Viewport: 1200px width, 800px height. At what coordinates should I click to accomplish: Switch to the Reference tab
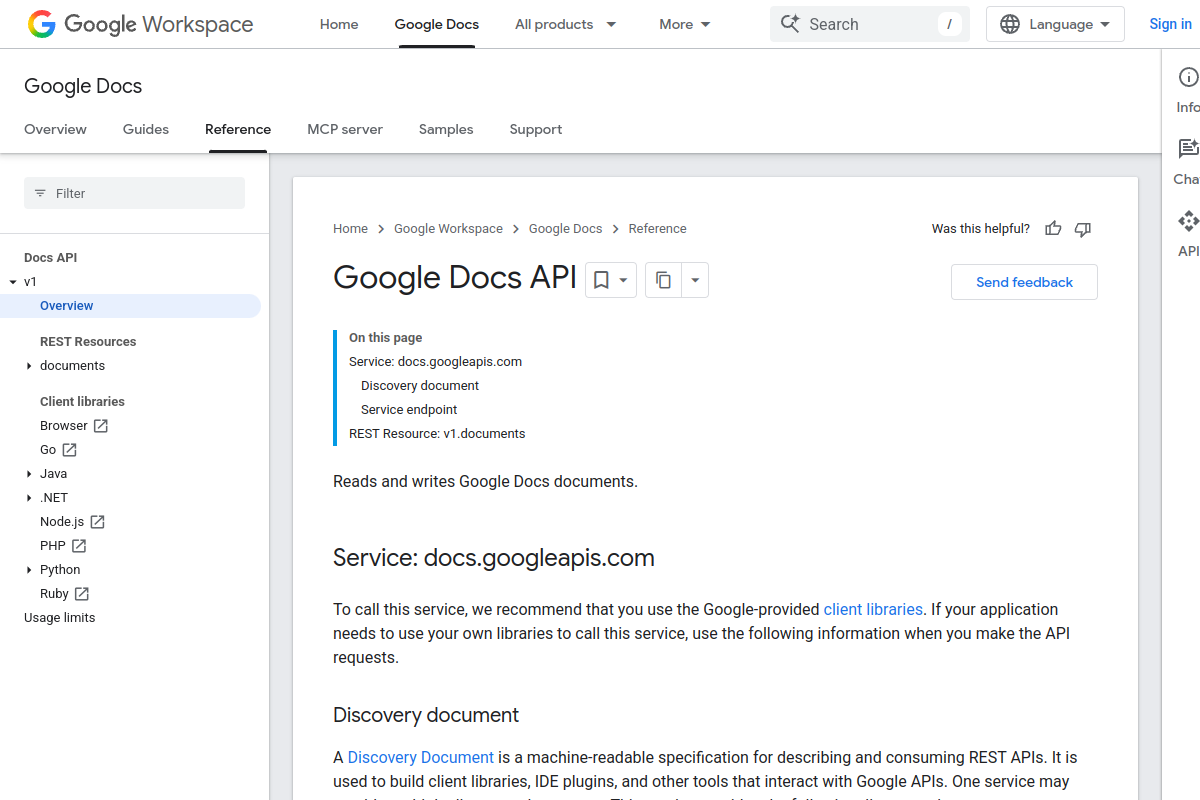[238, 129]
